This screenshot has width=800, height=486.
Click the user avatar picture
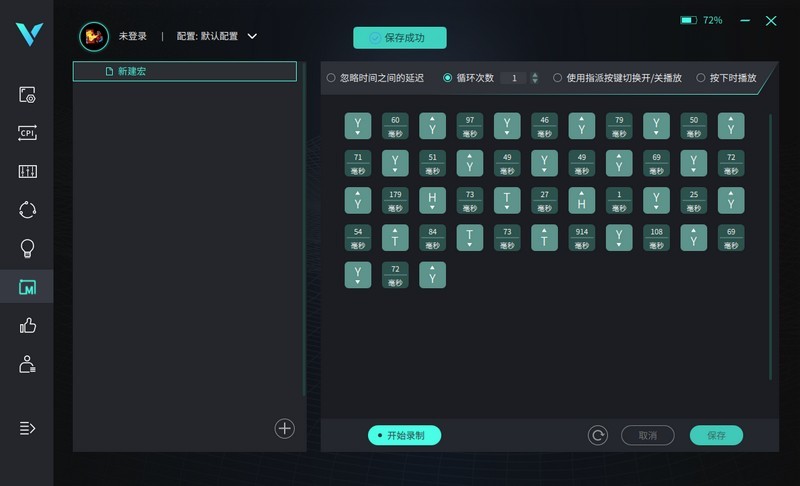click(x=94, y=36)
